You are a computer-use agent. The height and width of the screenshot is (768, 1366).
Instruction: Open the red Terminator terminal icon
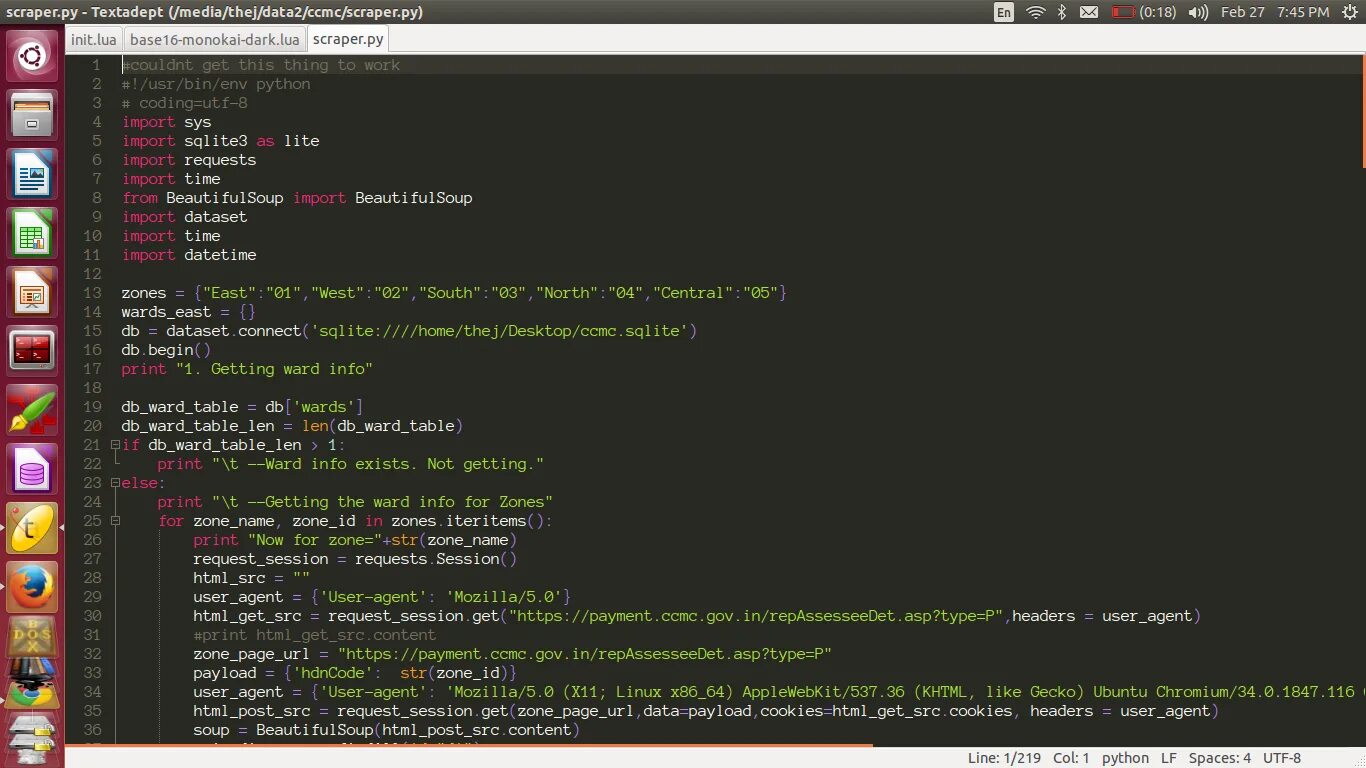click(32, 350)
